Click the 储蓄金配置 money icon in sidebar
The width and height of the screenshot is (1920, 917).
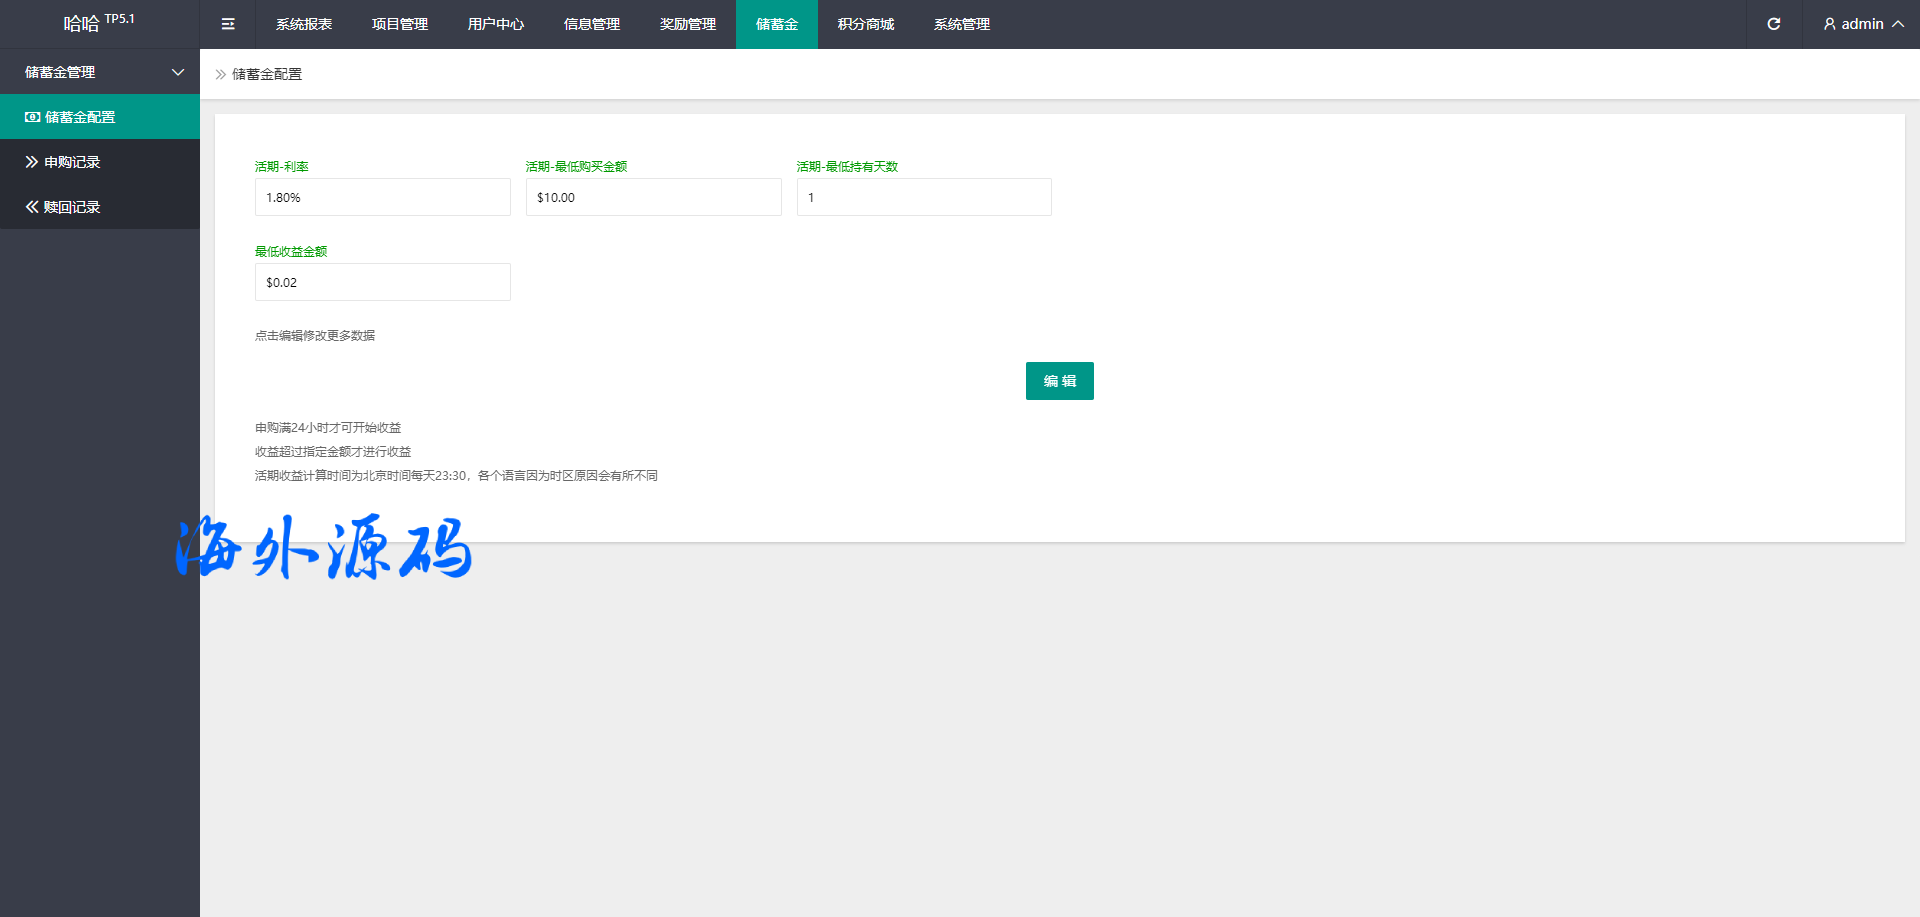coord(33,117)
